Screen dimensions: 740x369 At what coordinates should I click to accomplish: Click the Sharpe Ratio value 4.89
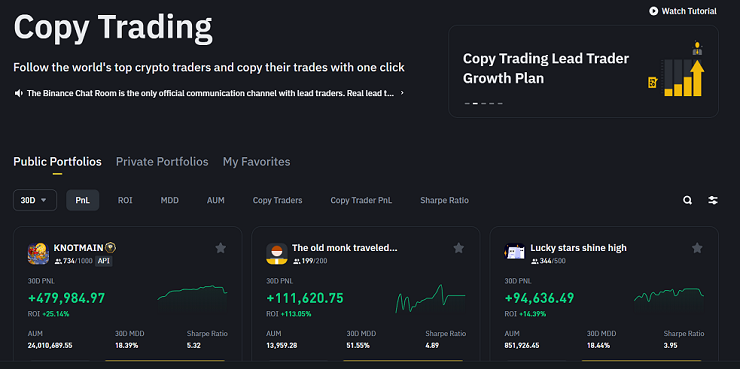point(433,345)
